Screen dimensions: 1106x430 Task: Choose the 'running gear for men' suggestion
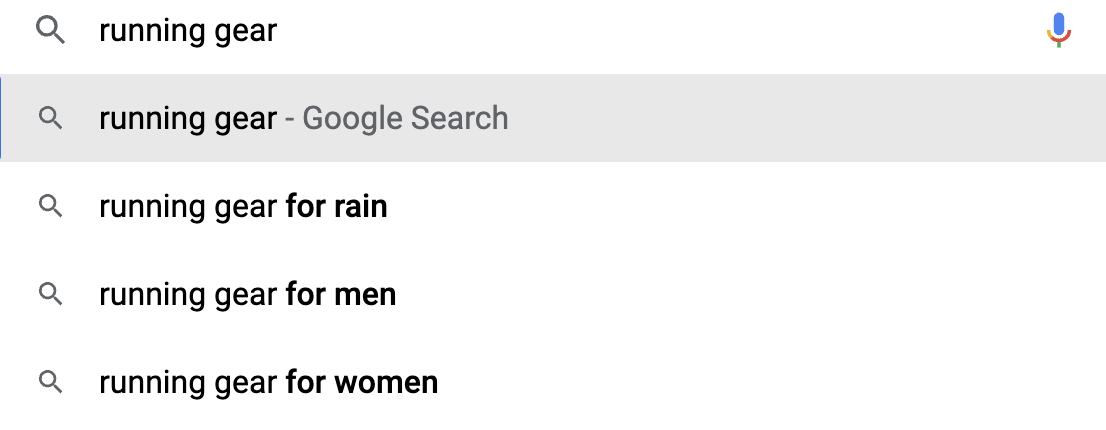tap(247, 295)
